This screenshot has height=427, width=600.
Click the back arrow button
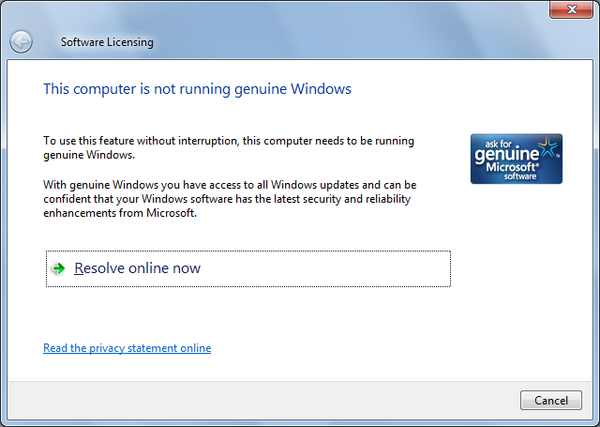click(21, 42)
